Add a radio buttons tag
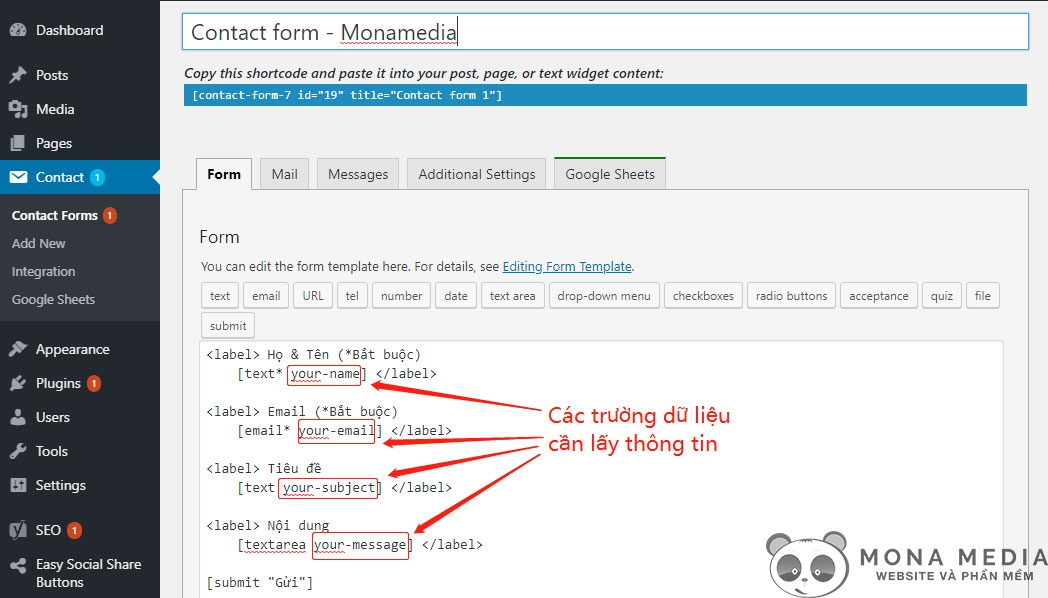 [791, 296]
